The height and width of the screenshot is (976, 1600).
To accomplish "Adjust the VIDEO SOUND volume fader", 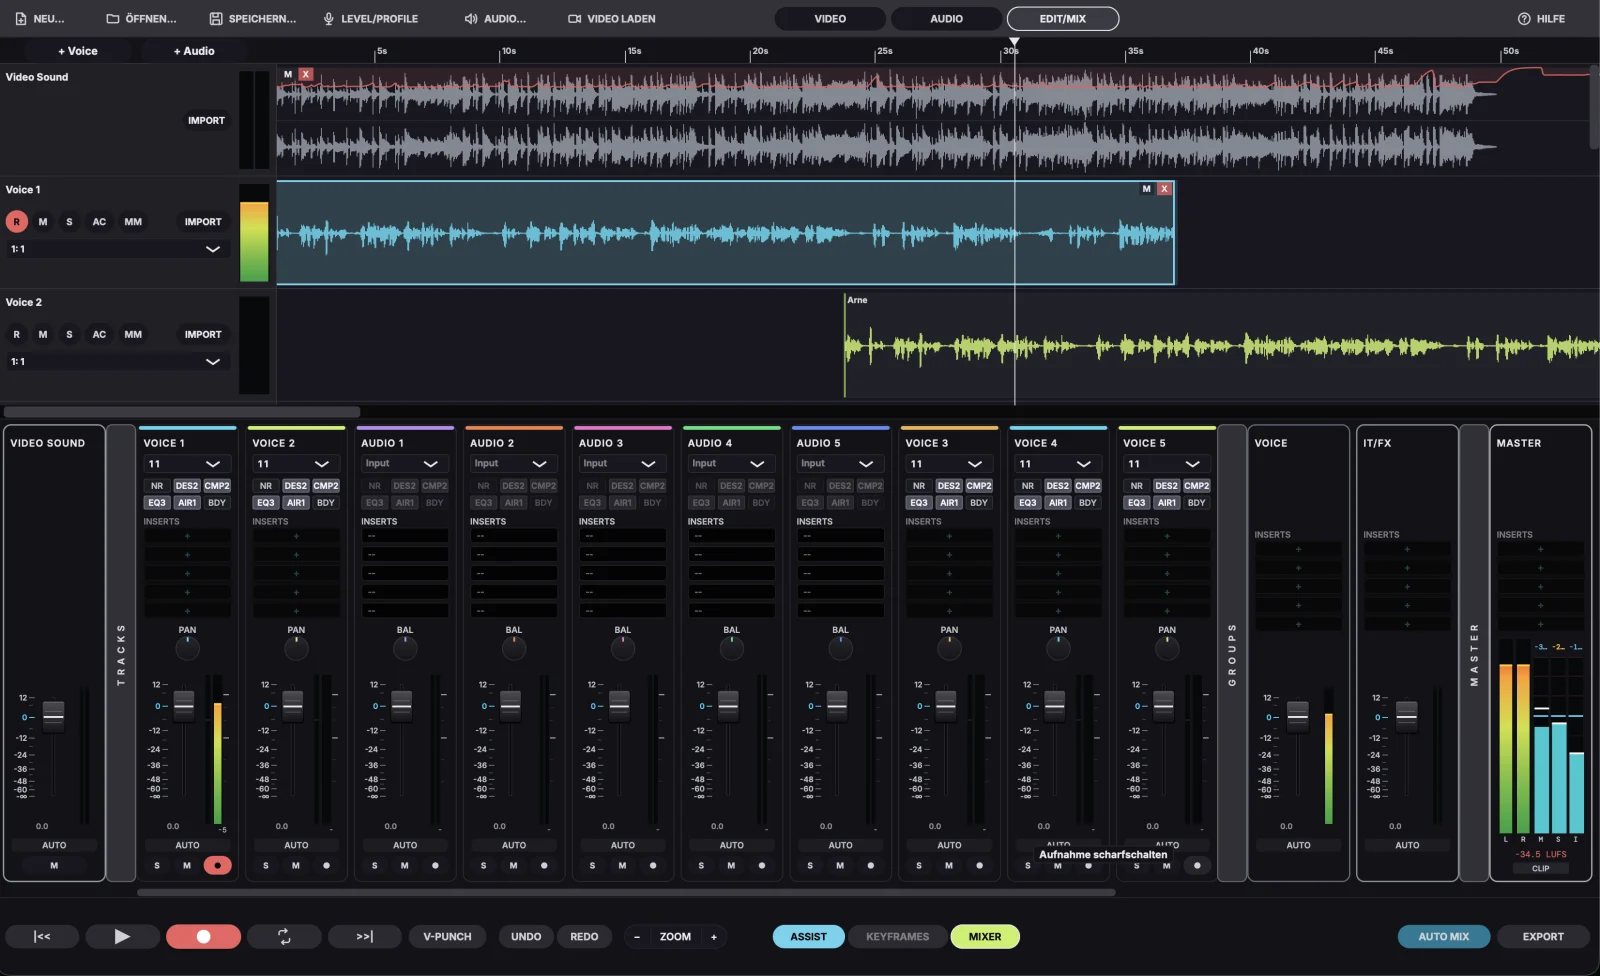I will (x=54, y=716).
